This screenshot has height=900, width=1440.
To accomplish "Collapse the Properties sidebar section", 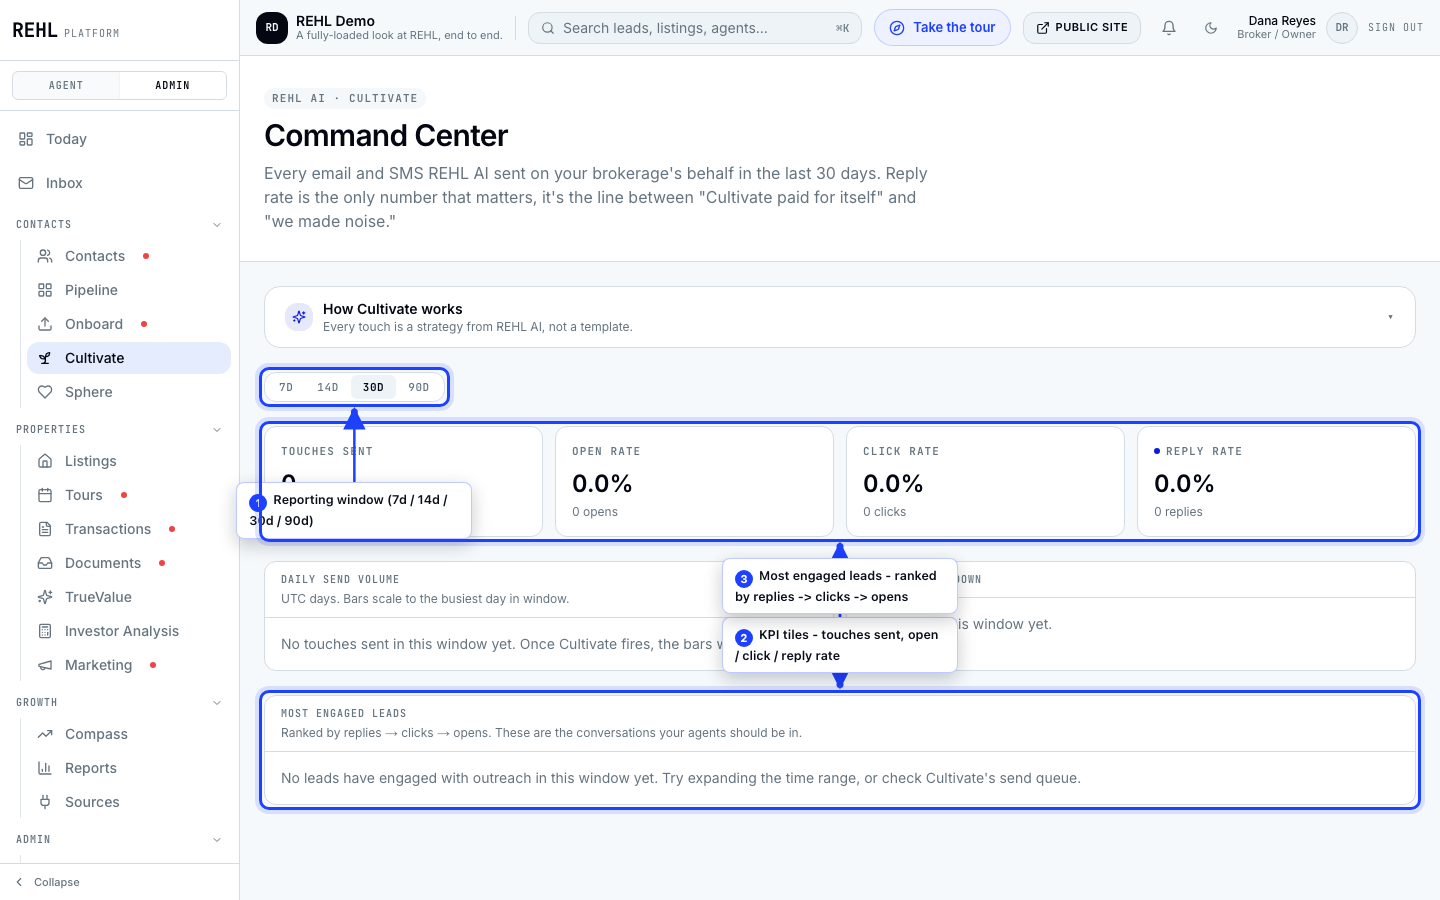I will [217, 430].
